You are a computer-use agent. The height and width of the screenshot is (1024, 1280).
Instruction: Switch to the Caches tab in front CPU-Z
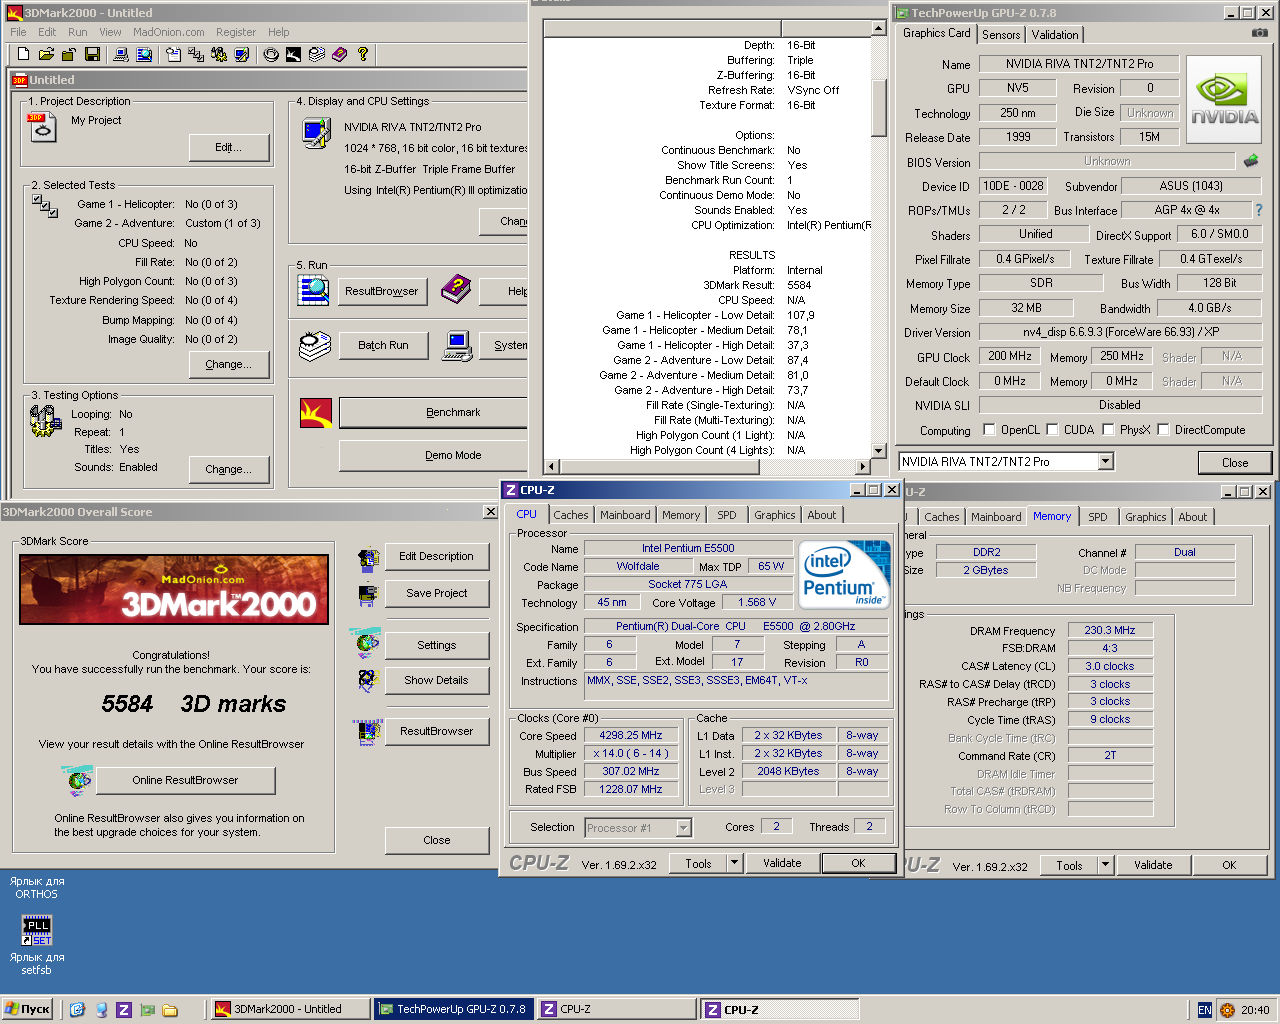pos(571,515)
